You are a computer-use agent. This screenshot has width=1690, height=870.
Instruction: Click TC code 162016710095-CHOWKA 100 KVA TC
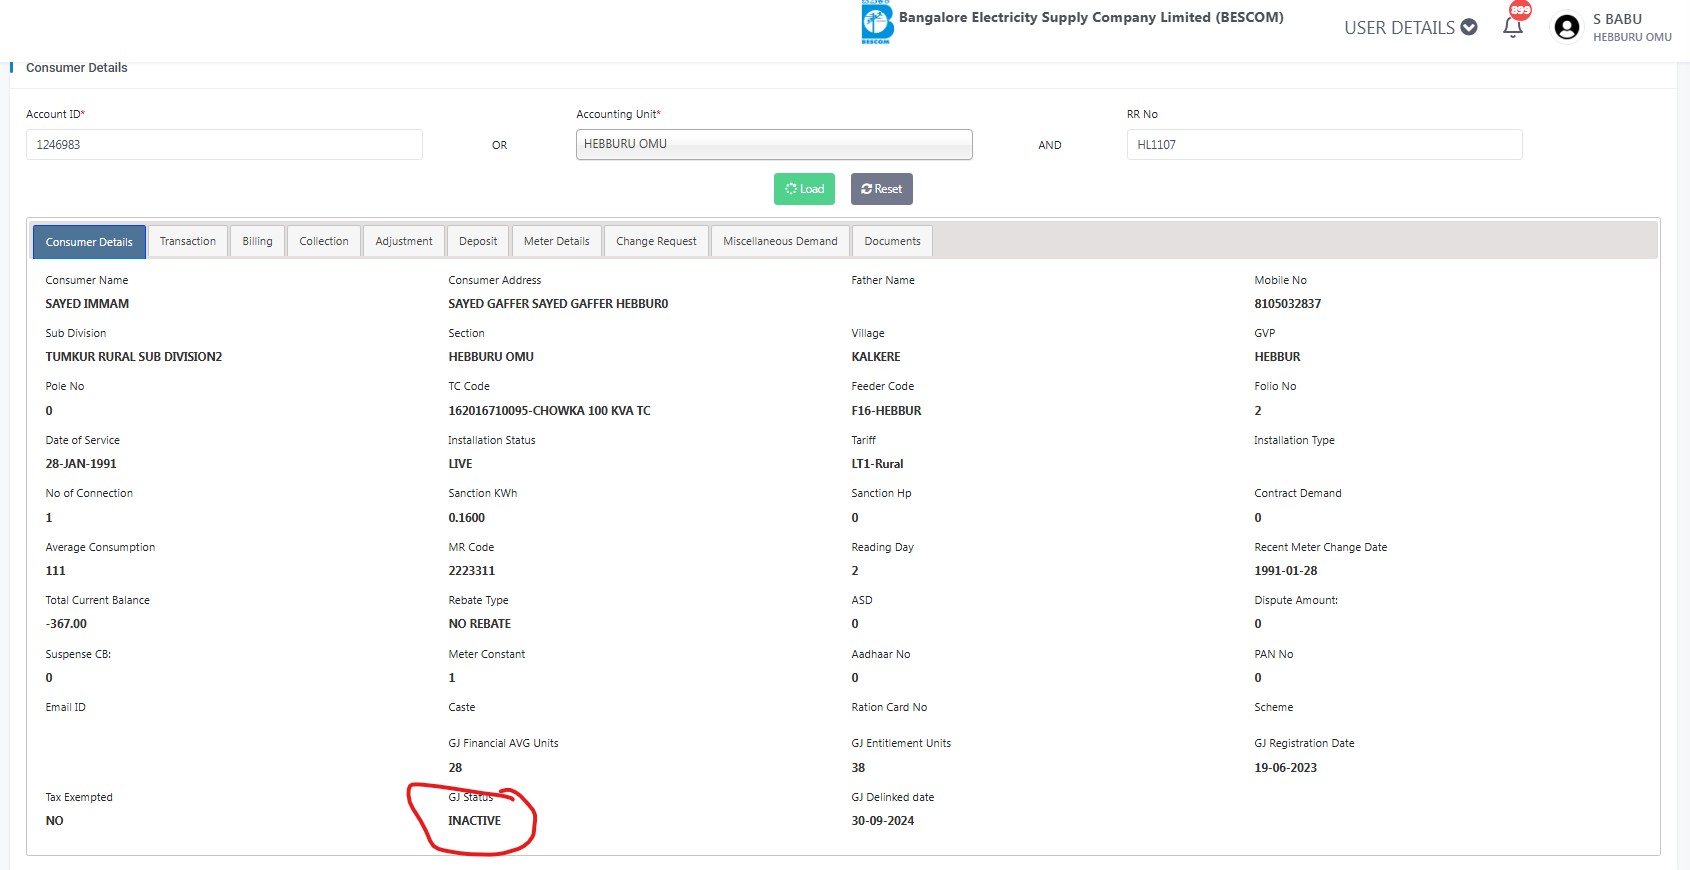pos(549,411)
